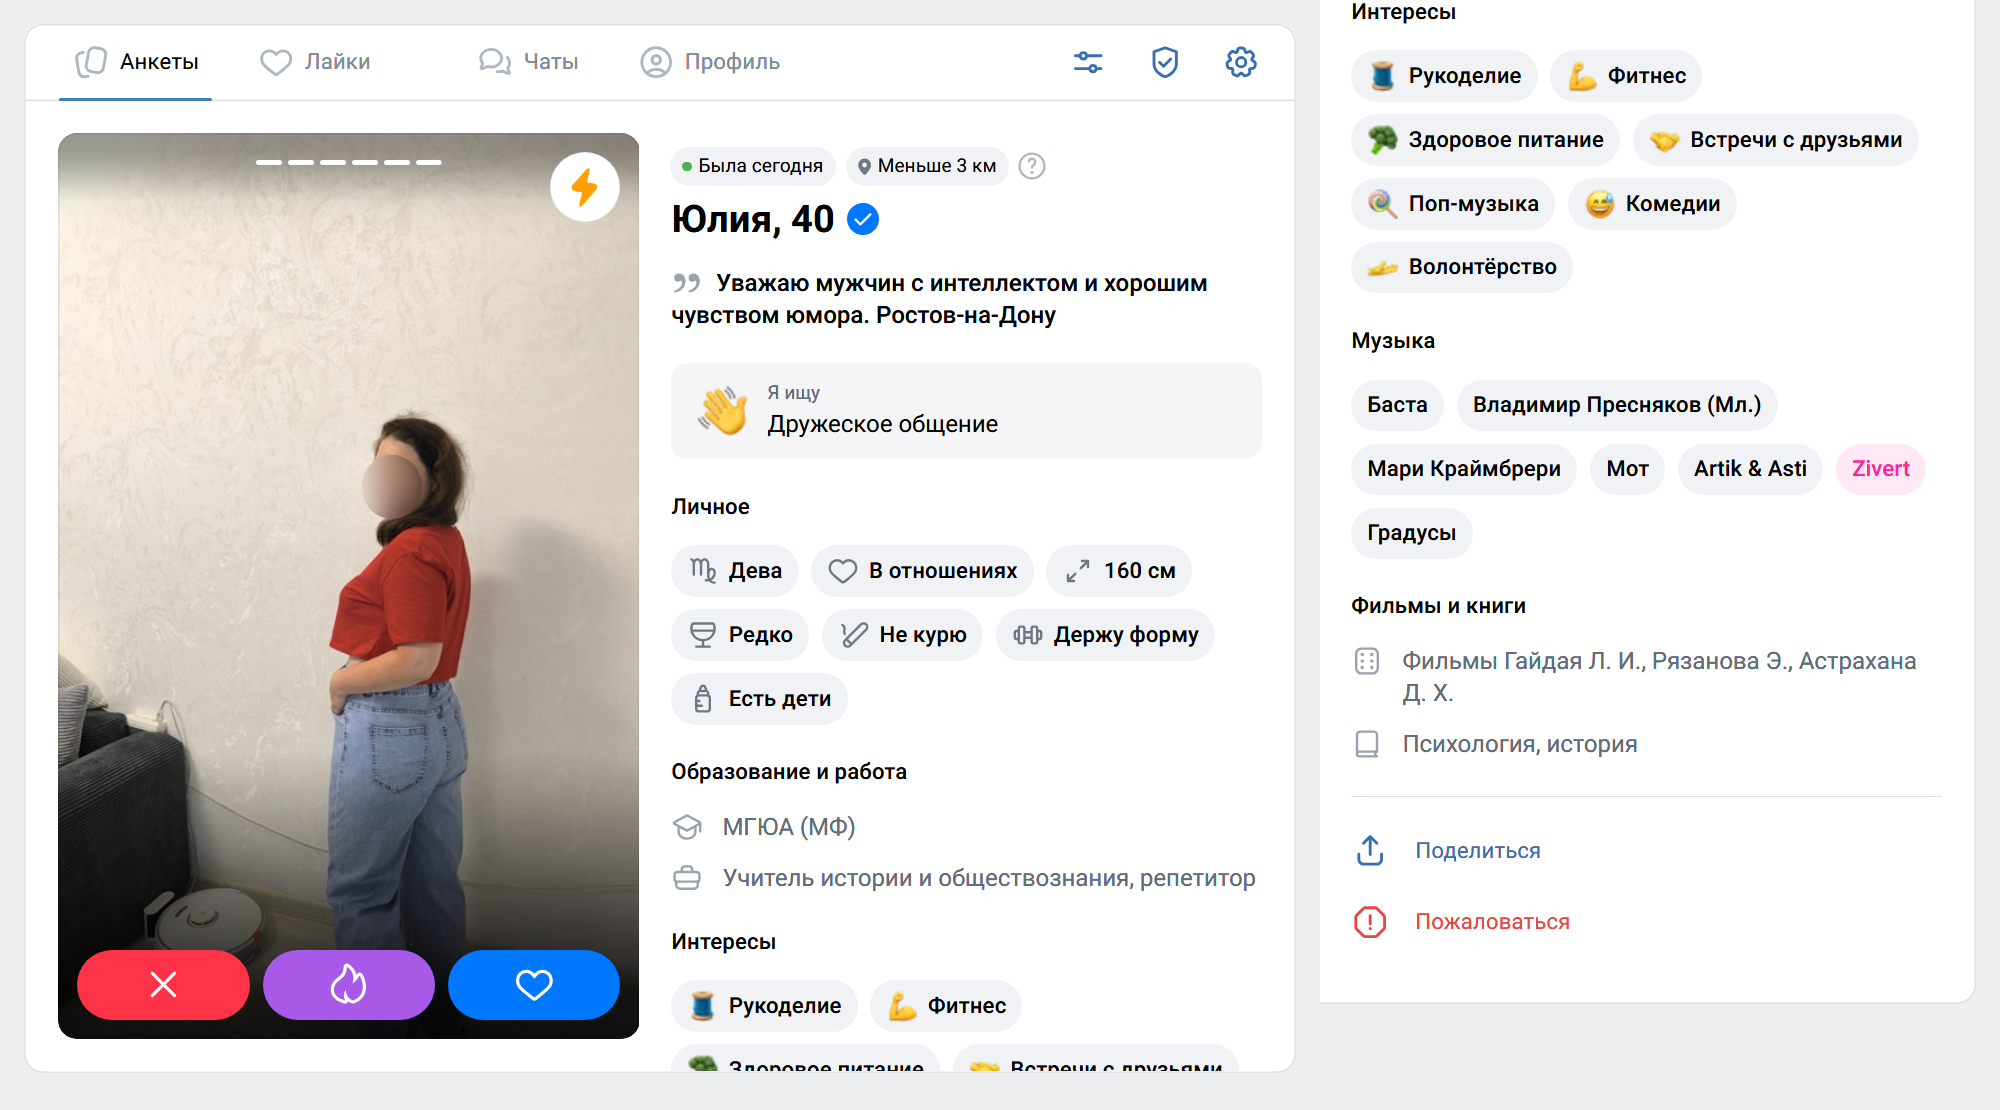The width and height of the screenshot is (2000, 1110).
Task: Open settings gear icon
Action: point(1241,62)
